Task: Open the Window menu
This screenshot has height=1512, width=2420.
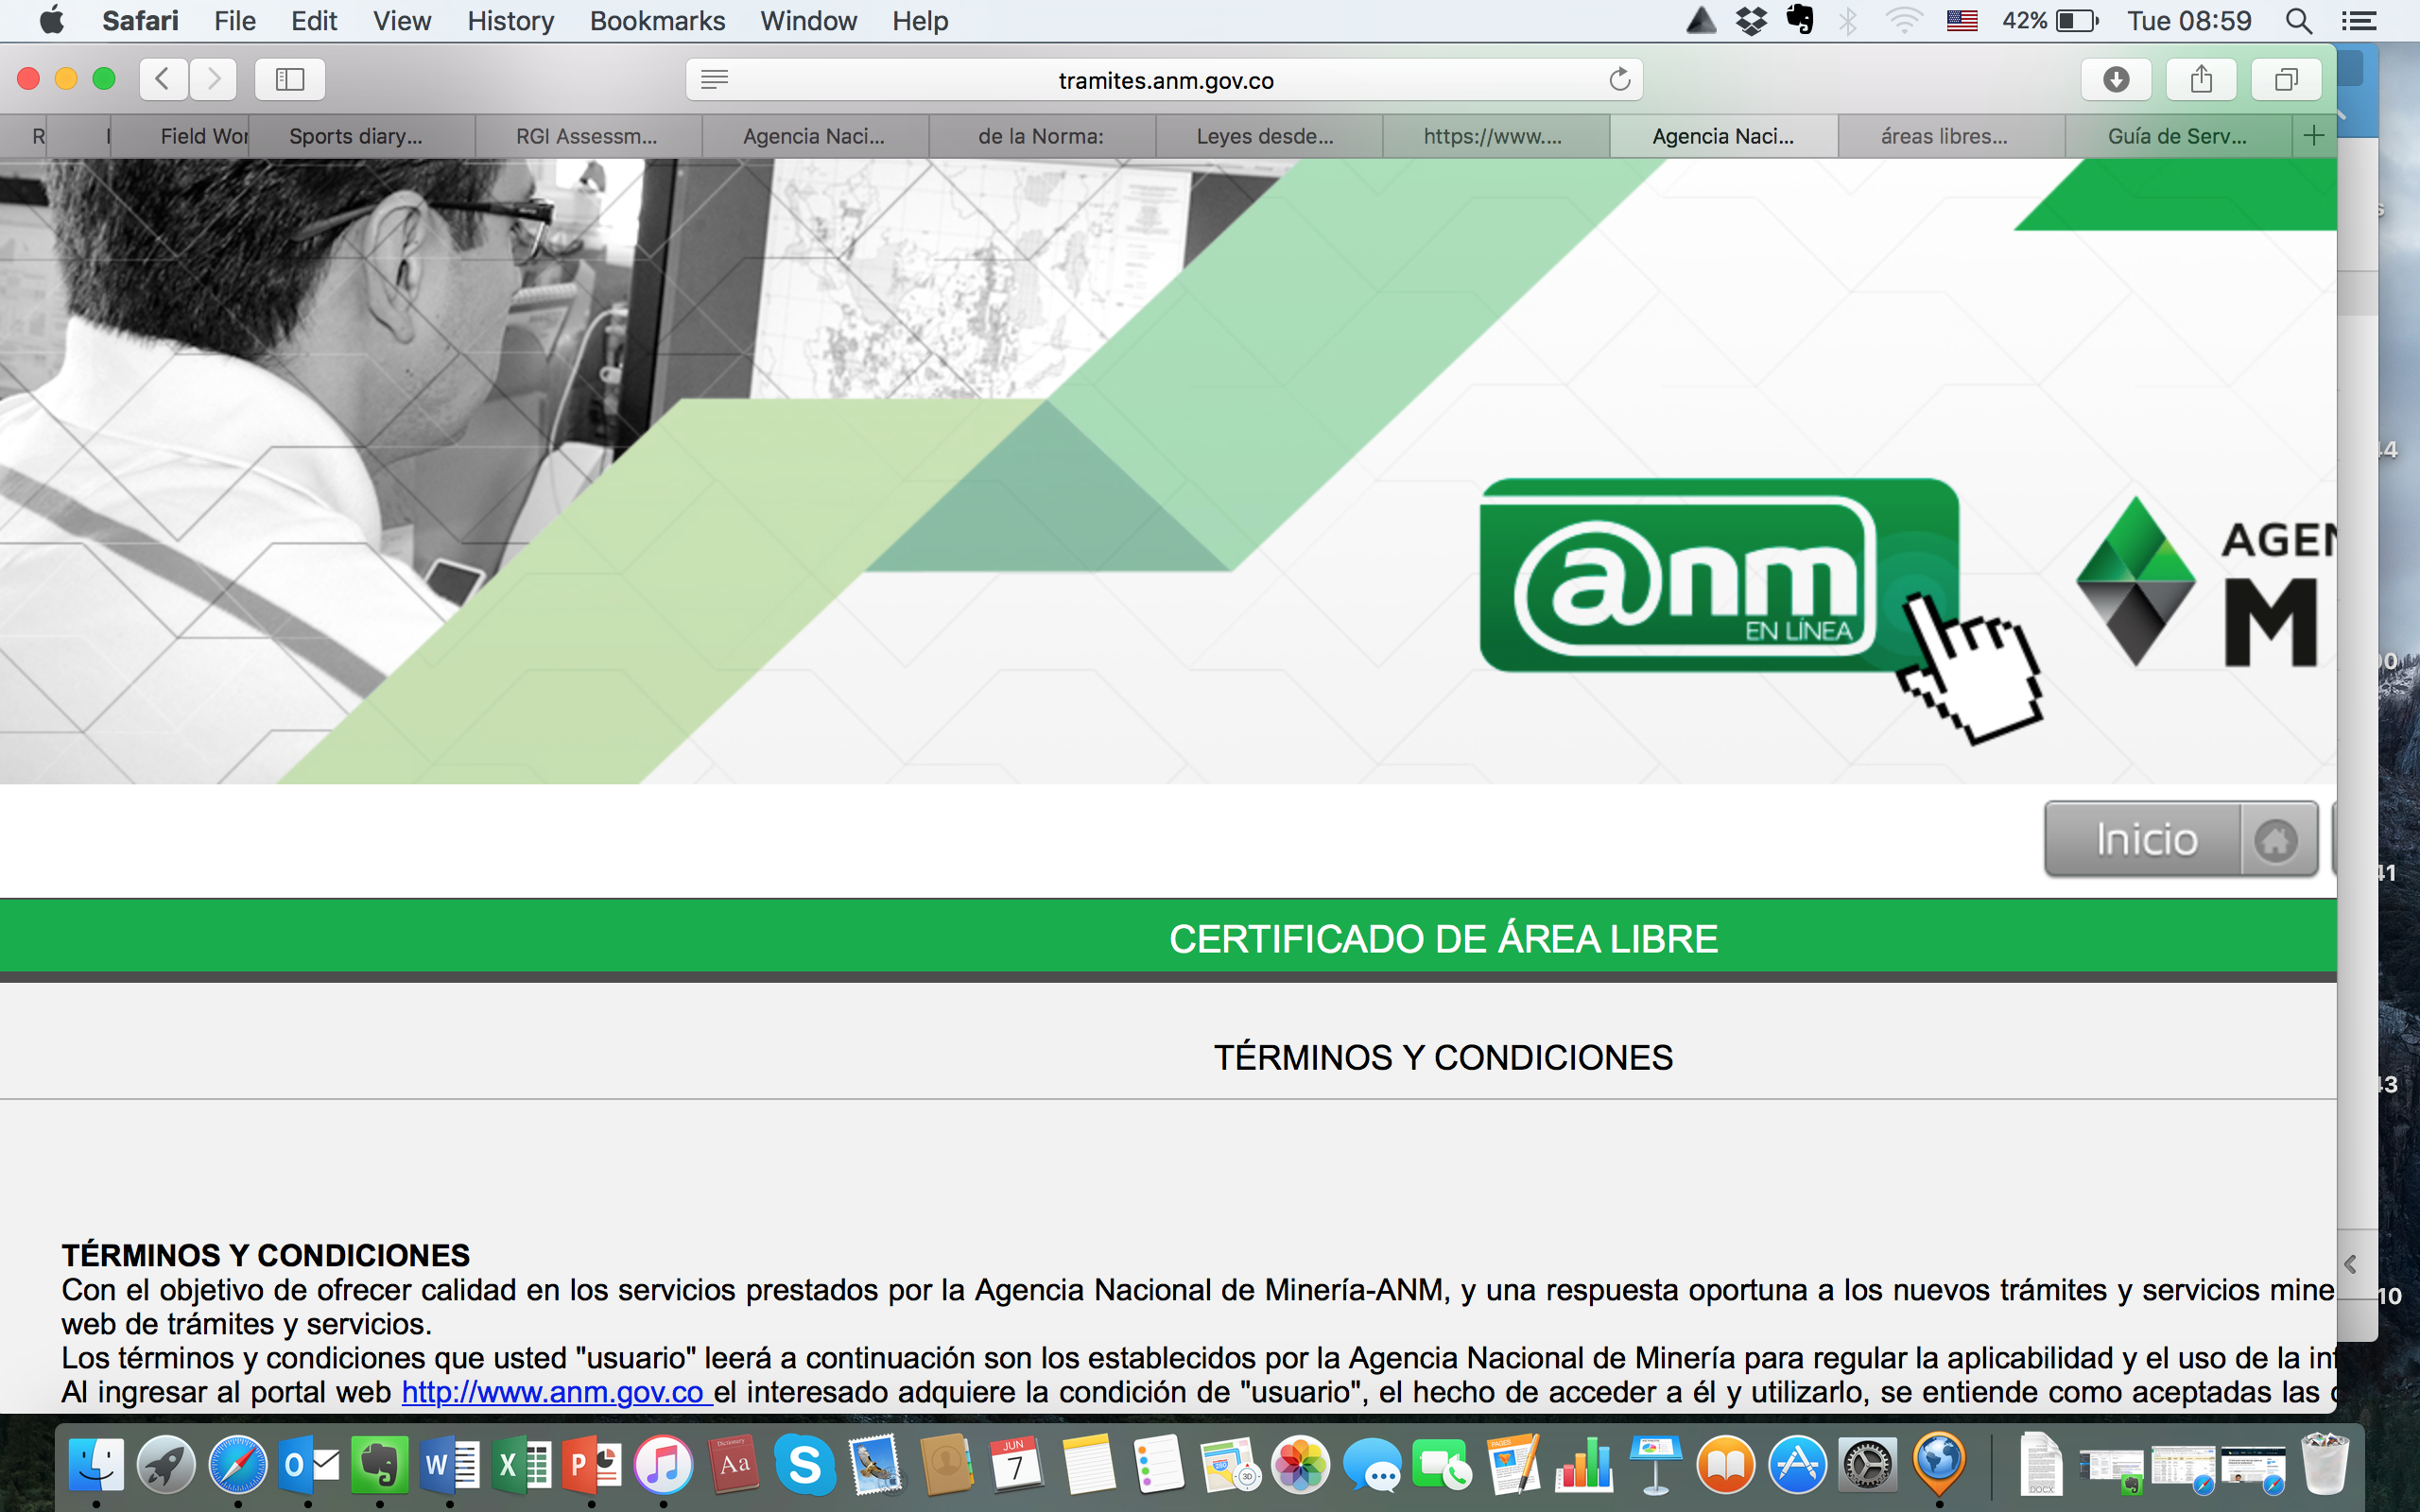Action: tap(808, 21)
